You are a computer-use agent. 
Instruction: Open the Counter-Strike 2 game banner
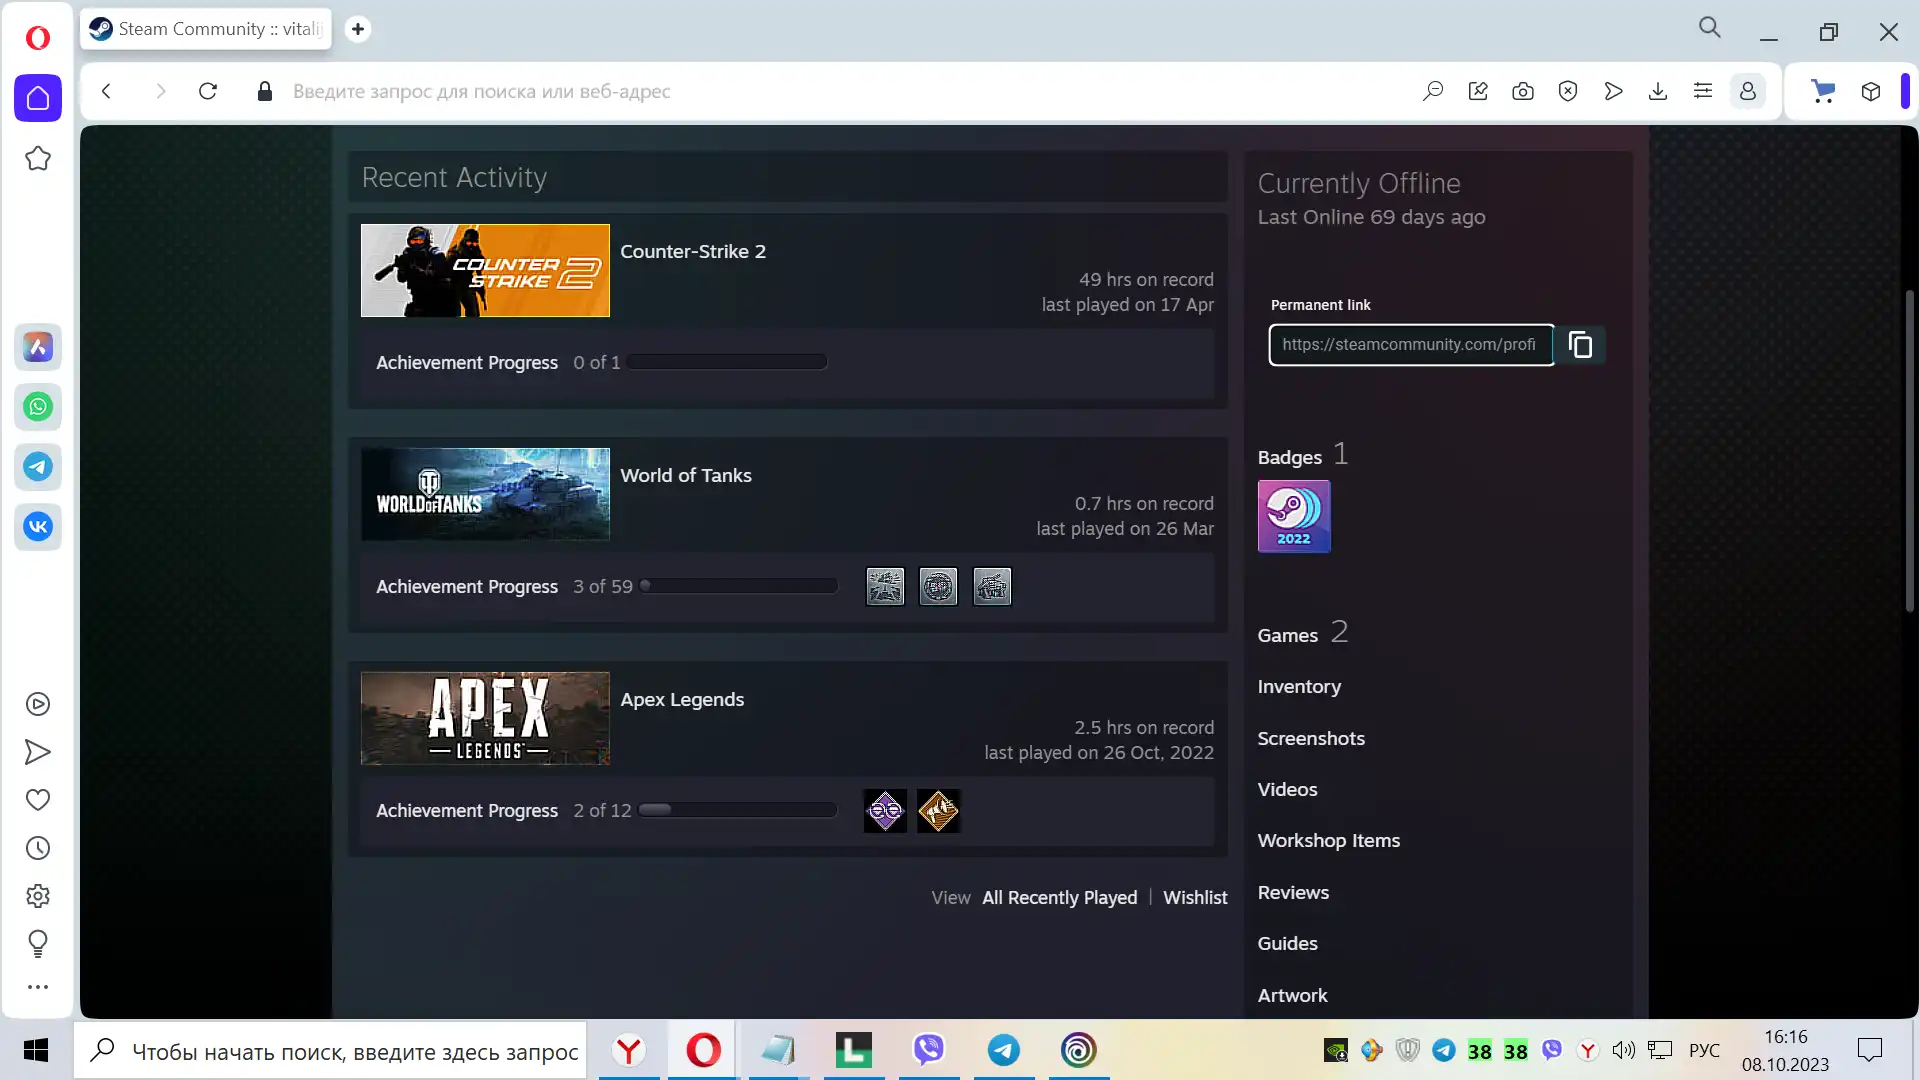coord(485,270)
